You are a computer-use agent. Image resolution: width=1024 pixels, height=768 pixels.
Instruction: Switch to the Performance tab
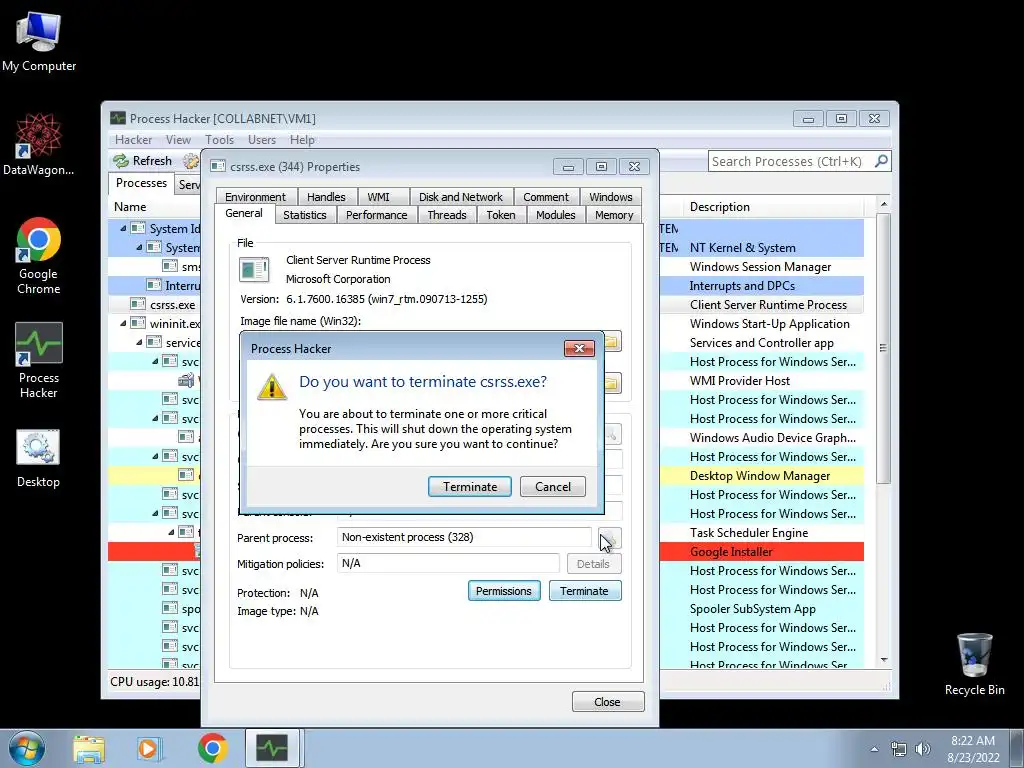click(376, 215)
